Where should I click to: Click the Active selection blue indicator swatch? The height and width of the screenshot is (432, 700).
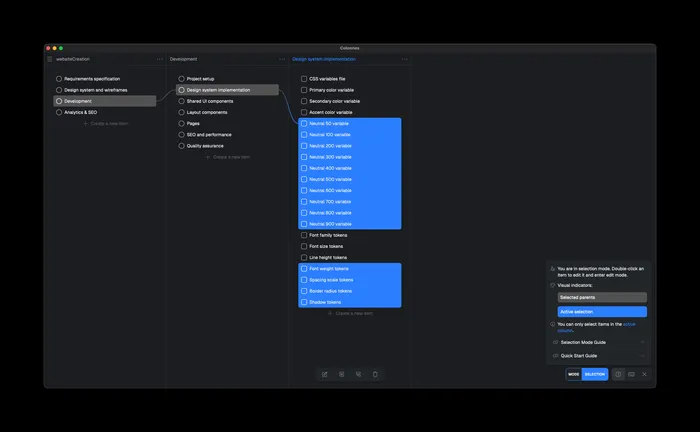[602, 312]
